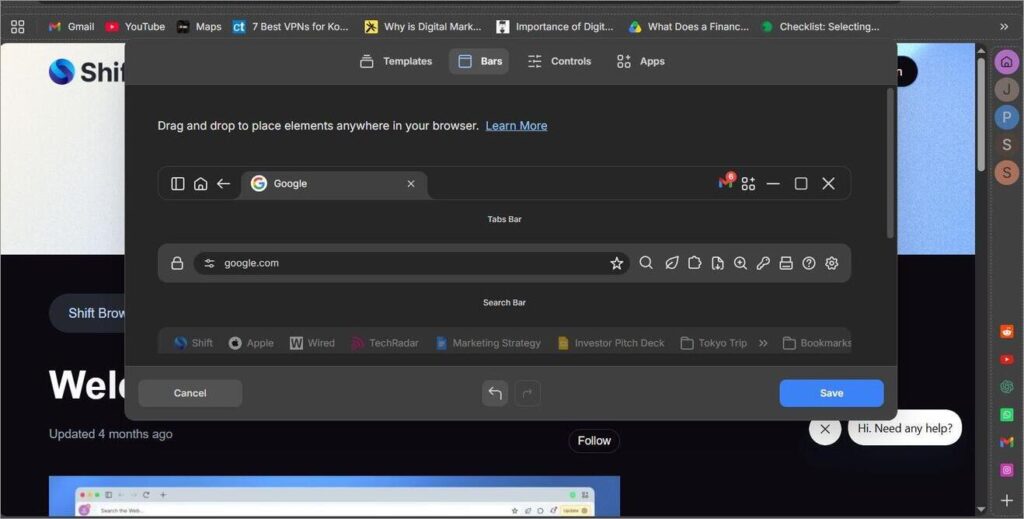Viewport: 1024px width, 519px height.
Task: Click the printer icon in Search Bar
Action: pyautogui.click(x=786, y=263)
